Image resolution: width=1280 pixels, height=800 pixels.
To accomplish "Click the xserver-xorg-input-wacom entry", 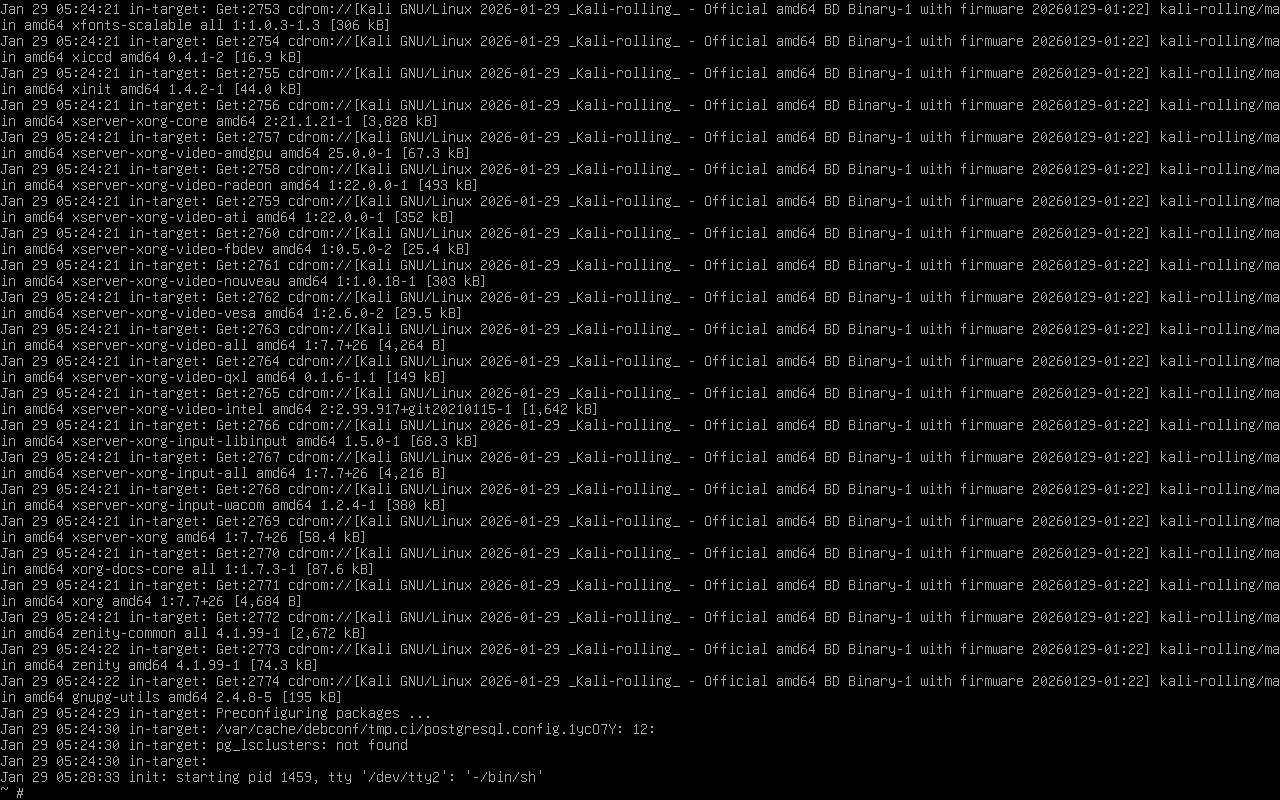I will tap(223, 505).
